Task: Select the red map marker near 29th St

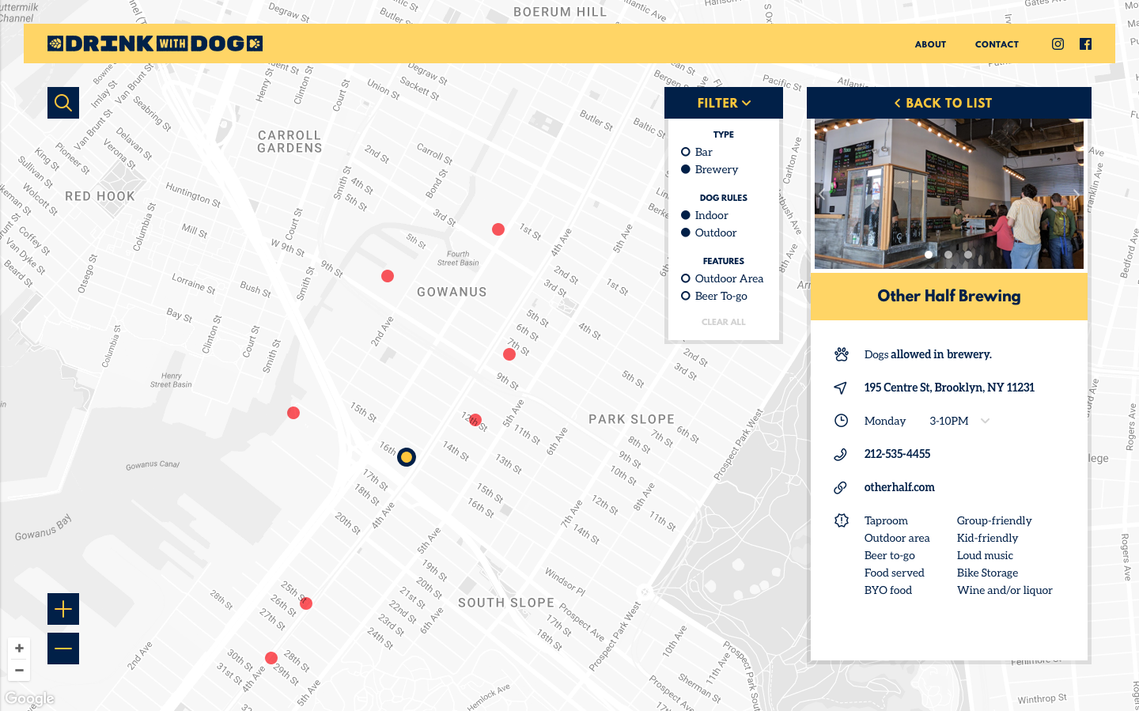Action: pyautogui.click(x=271, y=658)
